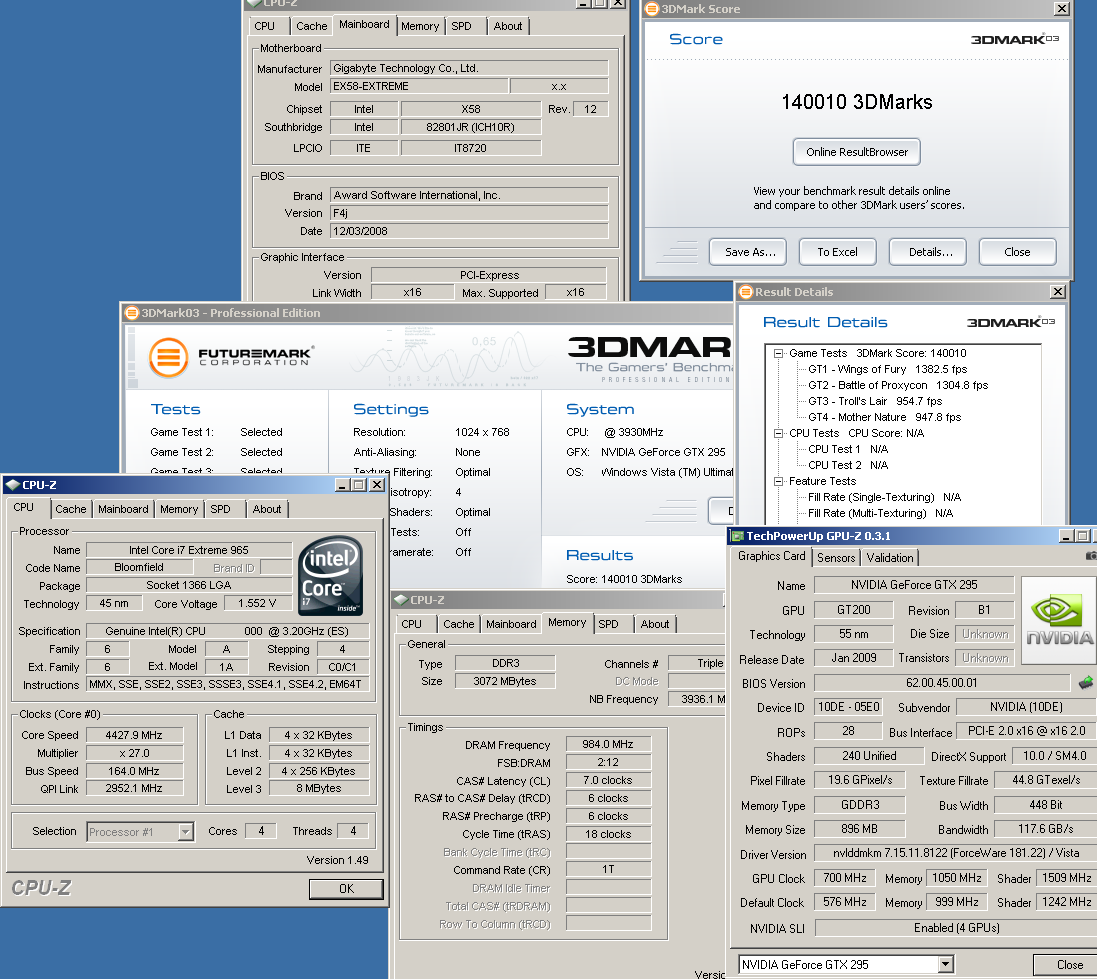
Task: Close the Result Details window
Action: [x=1058, y=292]
